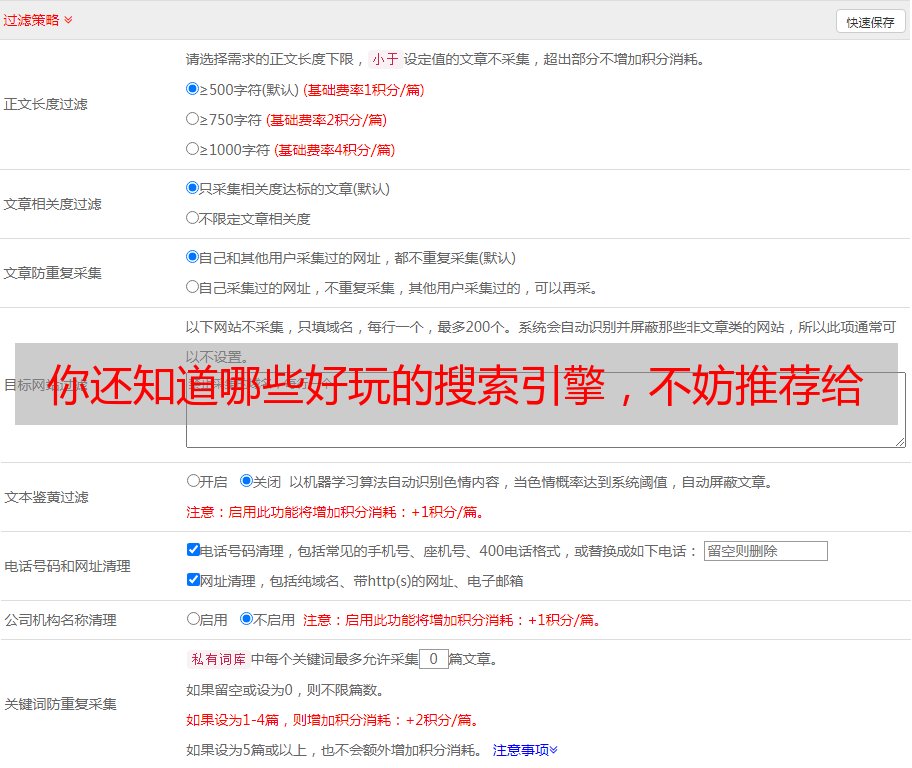
Task: Click the blocked websites text area
Action: (545, 436)
